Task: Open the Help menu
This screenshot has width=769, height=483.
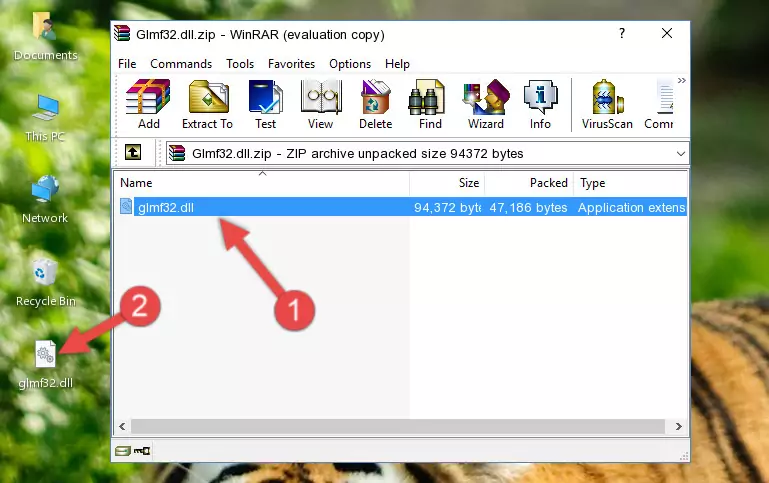Action: [397, 64]
